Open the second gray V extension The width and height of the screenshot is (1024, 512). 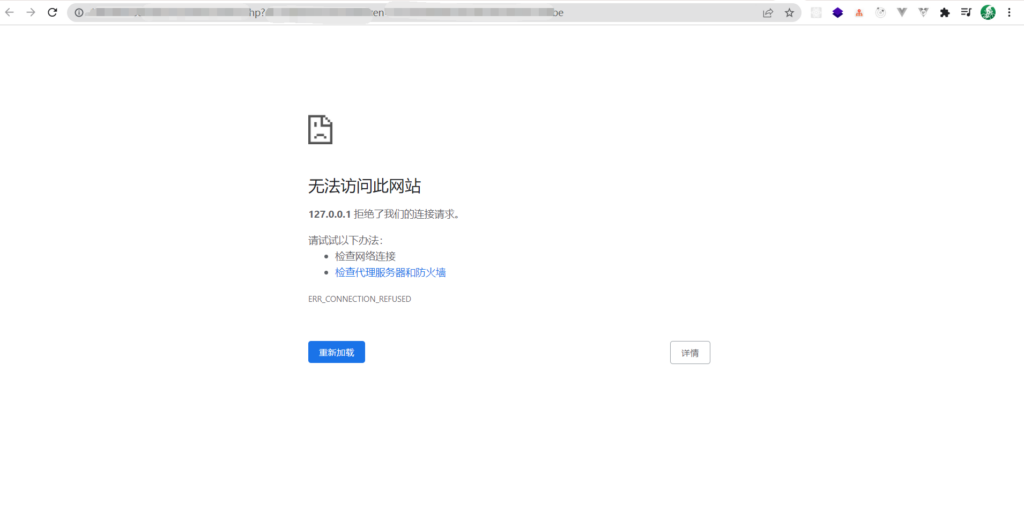tap(923, 12)
